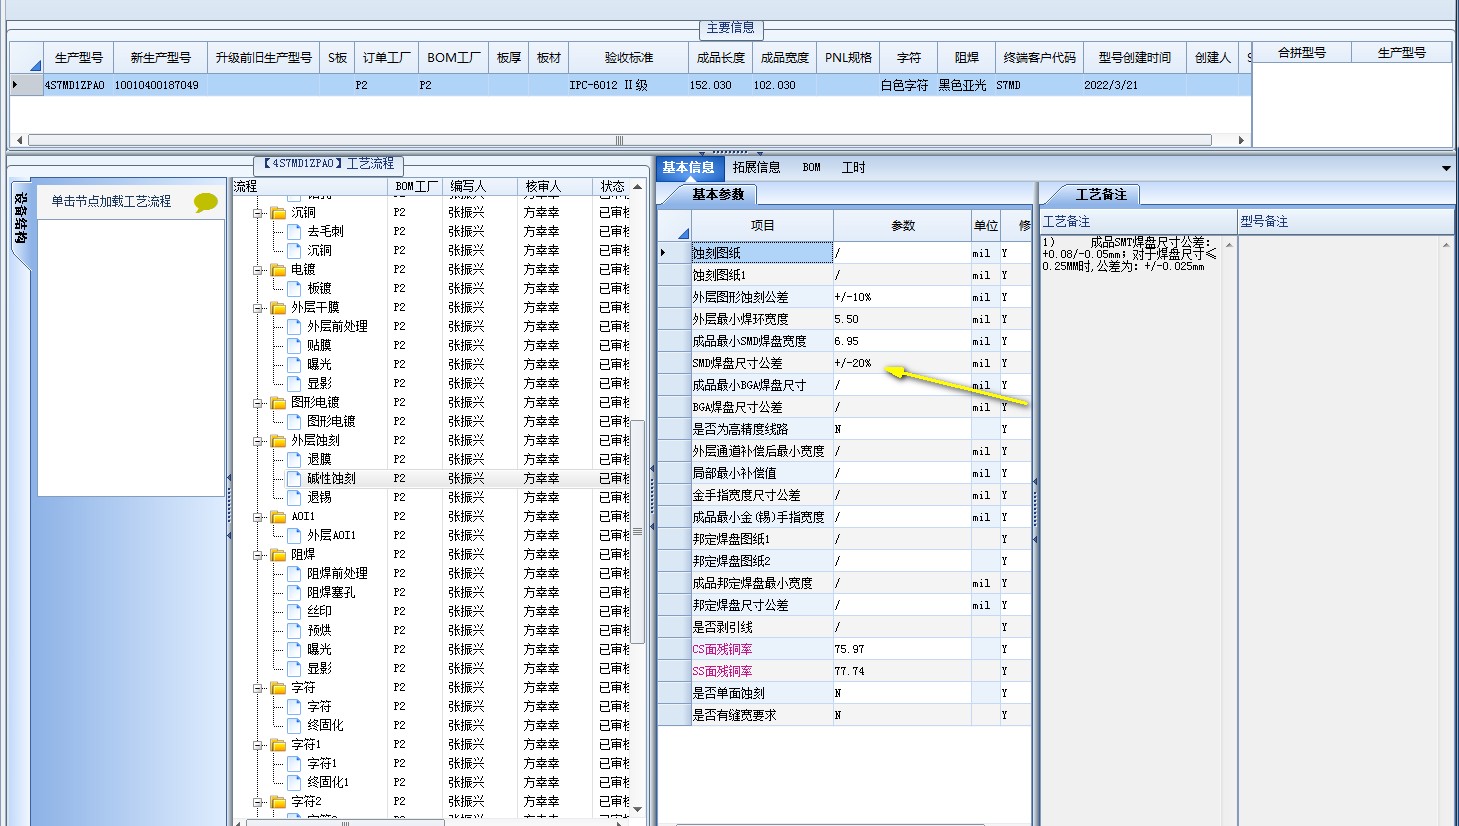Click the 沉铜 folder icon
The width and height of the screenshot is (1459, 826).
(278, 212)
